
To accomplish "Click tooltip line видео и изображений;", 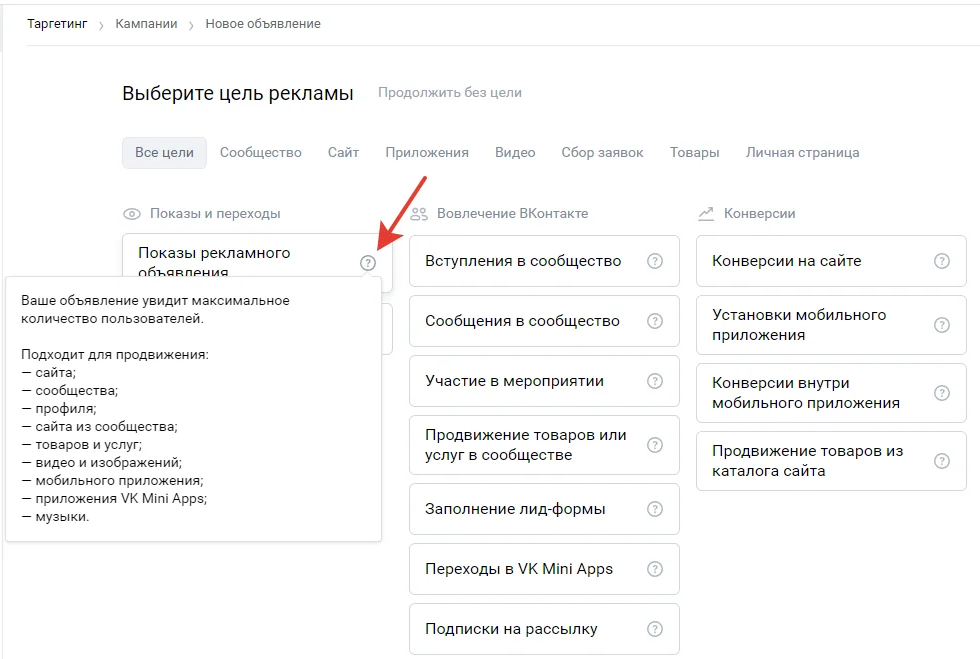I will (x=102, y=463).
